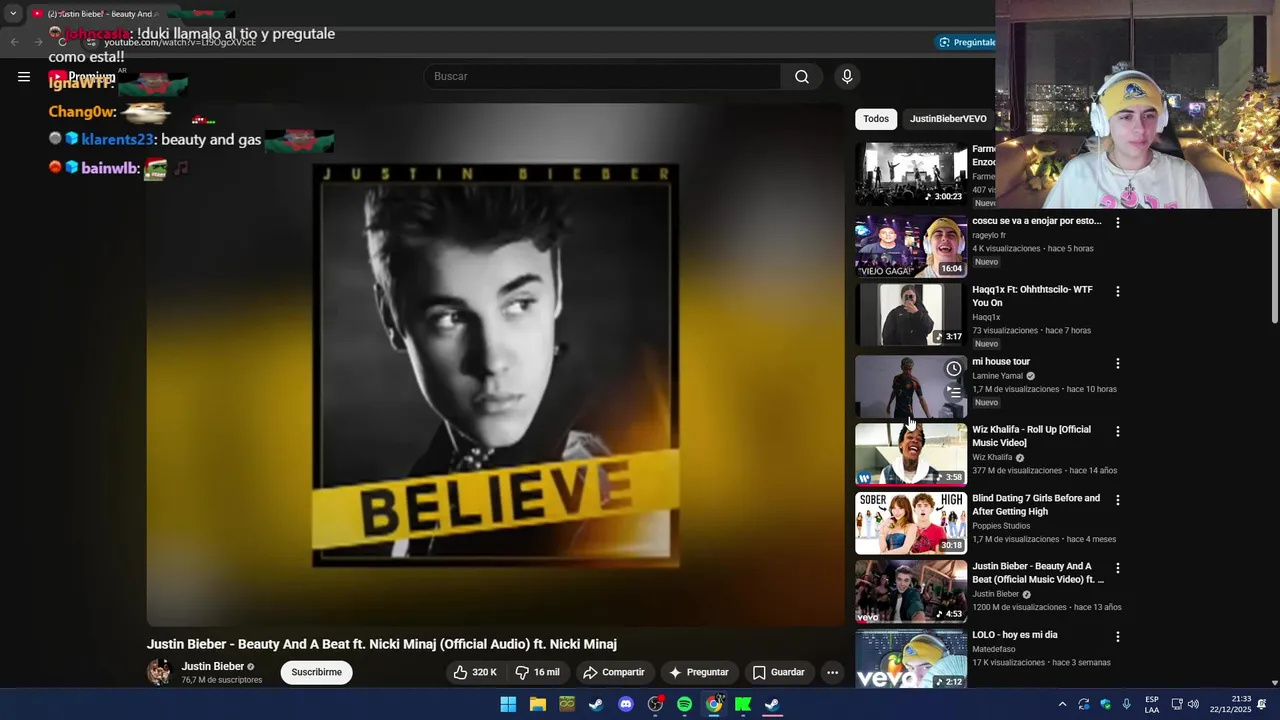Add 'mi house tour' to queue icon

[x=954, y=393]
